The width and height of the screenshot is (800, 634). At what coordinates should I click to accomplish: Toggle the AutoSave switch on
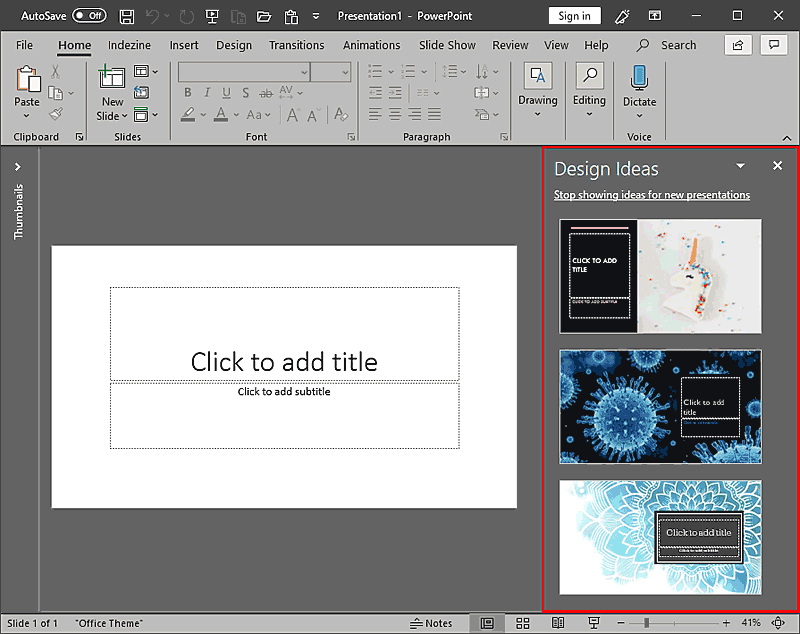tap(88, 15)
